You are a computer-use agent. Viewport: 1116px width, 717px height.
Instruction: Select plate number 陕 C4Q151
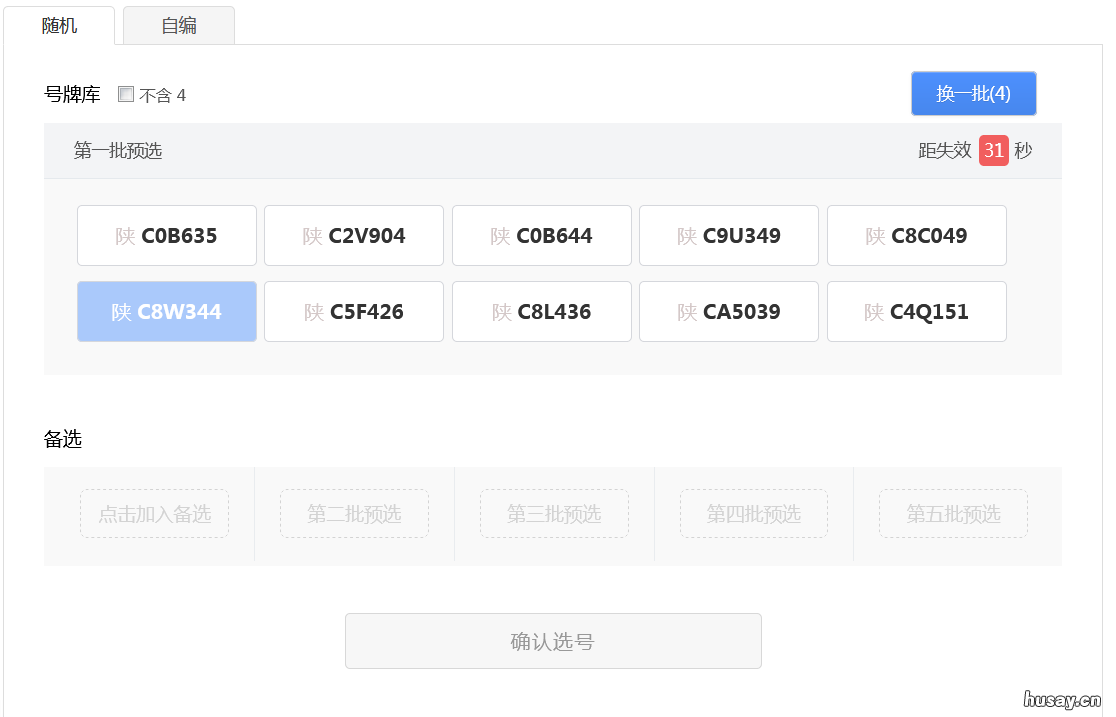[916, 312]
